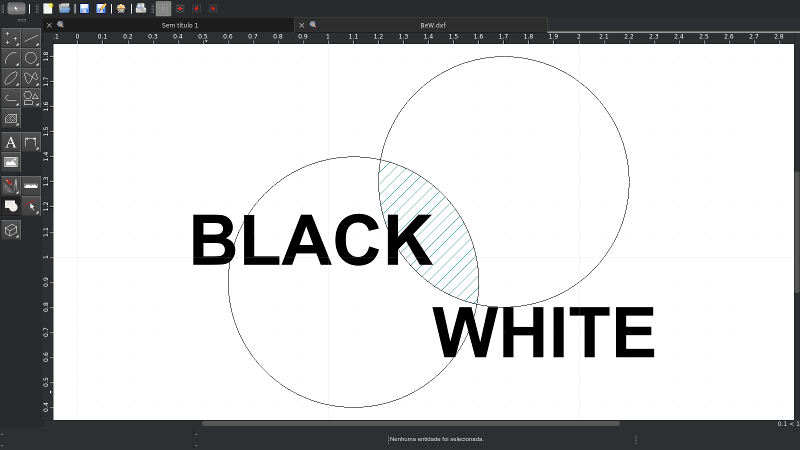This screenshot has height=450, width=800.
Task: Open the Circle tools dropdown
Action: point(31,58)
